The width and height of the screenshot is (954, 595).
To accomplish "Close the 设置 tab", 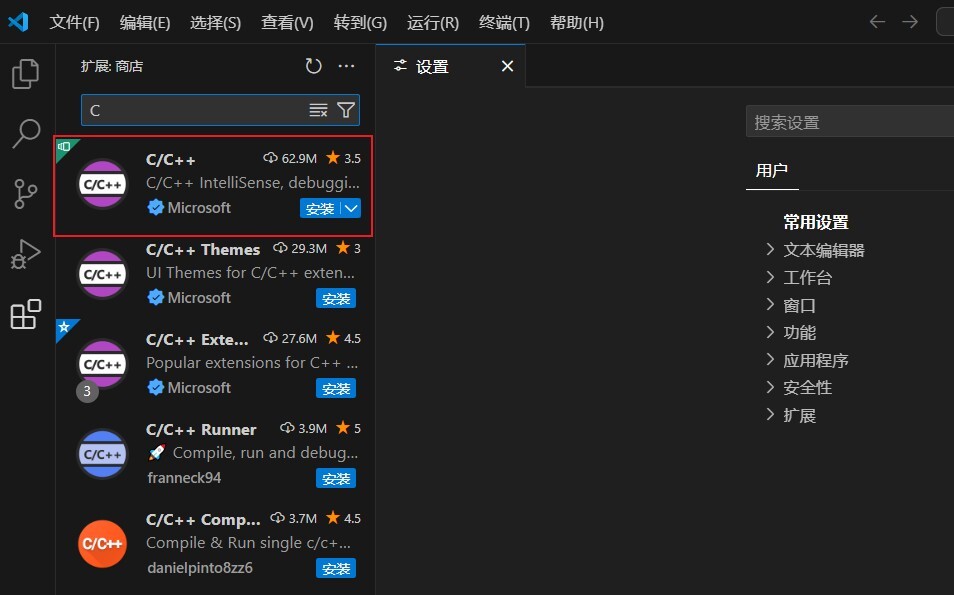I will (507, 66).
